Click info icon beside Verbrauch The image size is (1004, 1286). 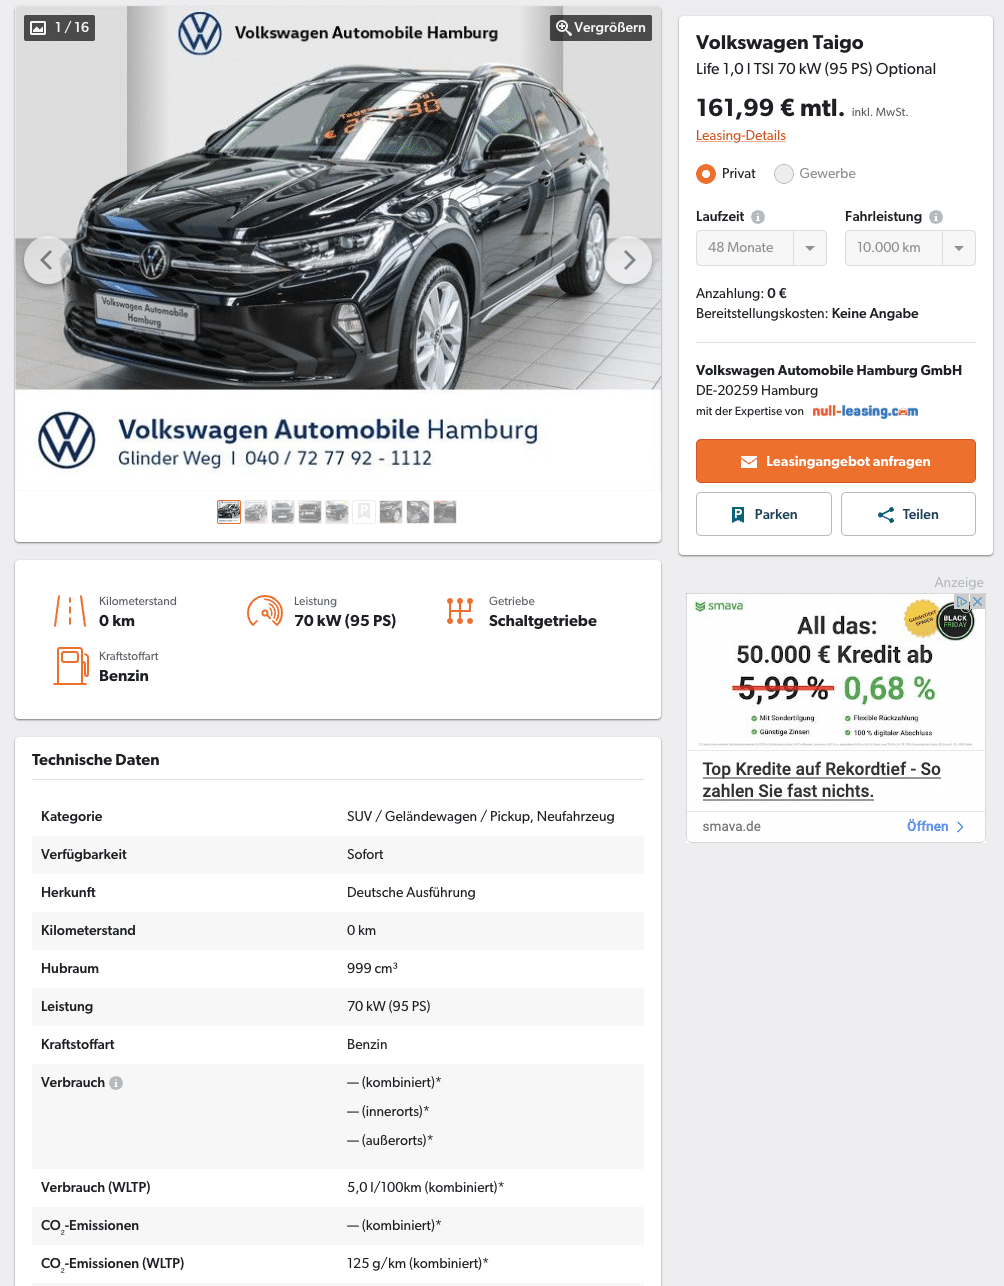(116, 1083)
